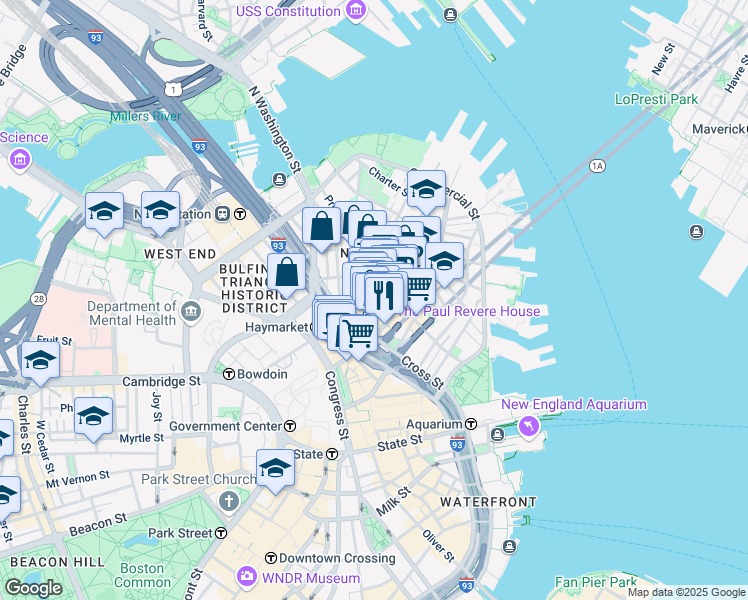Select the Mt Vernon St label

click(x=78, y=479)
